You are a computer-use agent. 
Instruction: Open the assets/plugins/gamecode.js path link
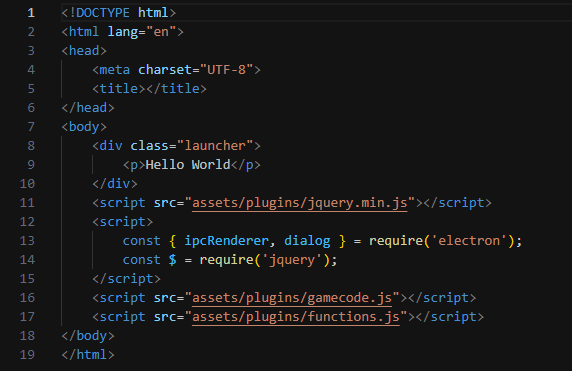[292, 298]
